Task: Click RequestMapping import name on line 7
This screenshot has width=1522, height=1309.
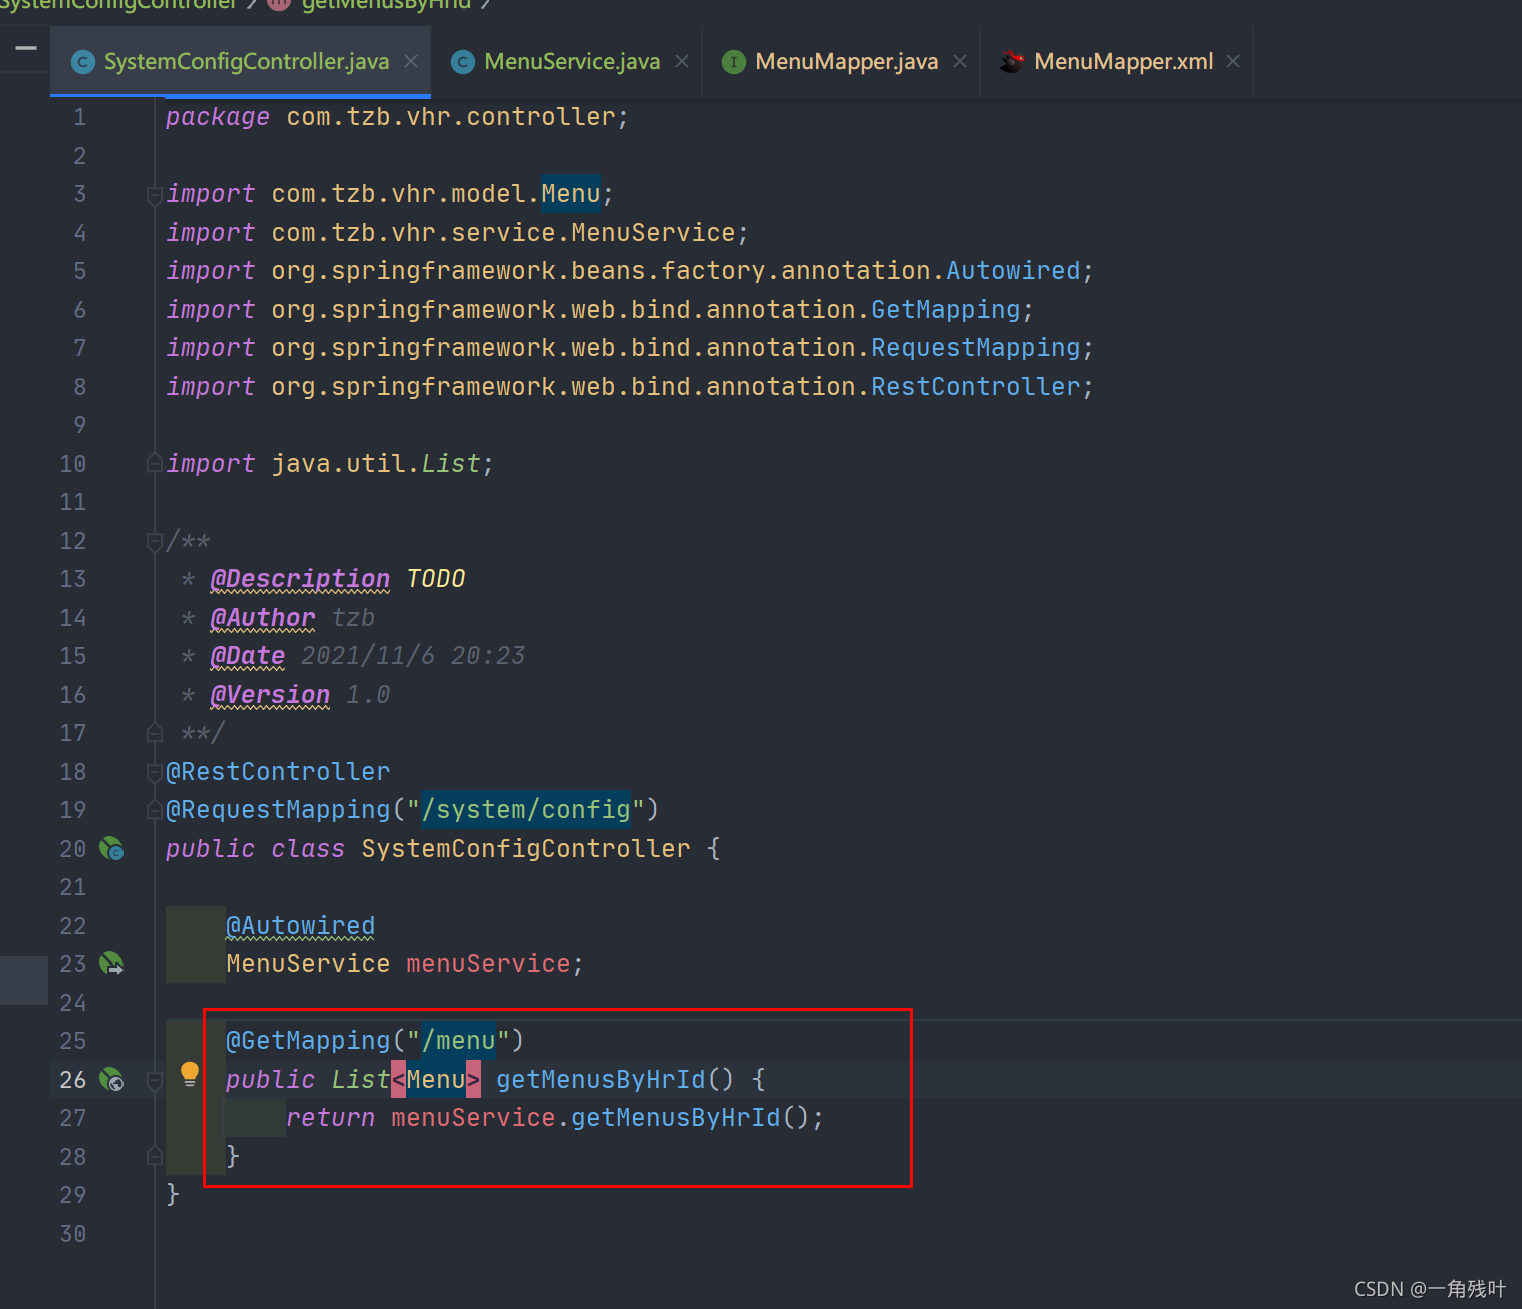Action: click(x=975, y=348)
